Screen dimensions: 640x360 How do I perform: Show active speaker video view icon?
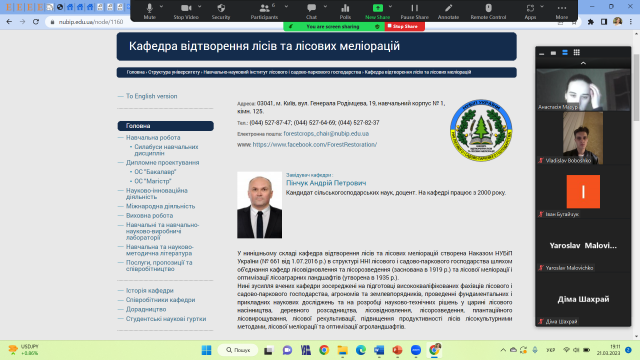553,53
